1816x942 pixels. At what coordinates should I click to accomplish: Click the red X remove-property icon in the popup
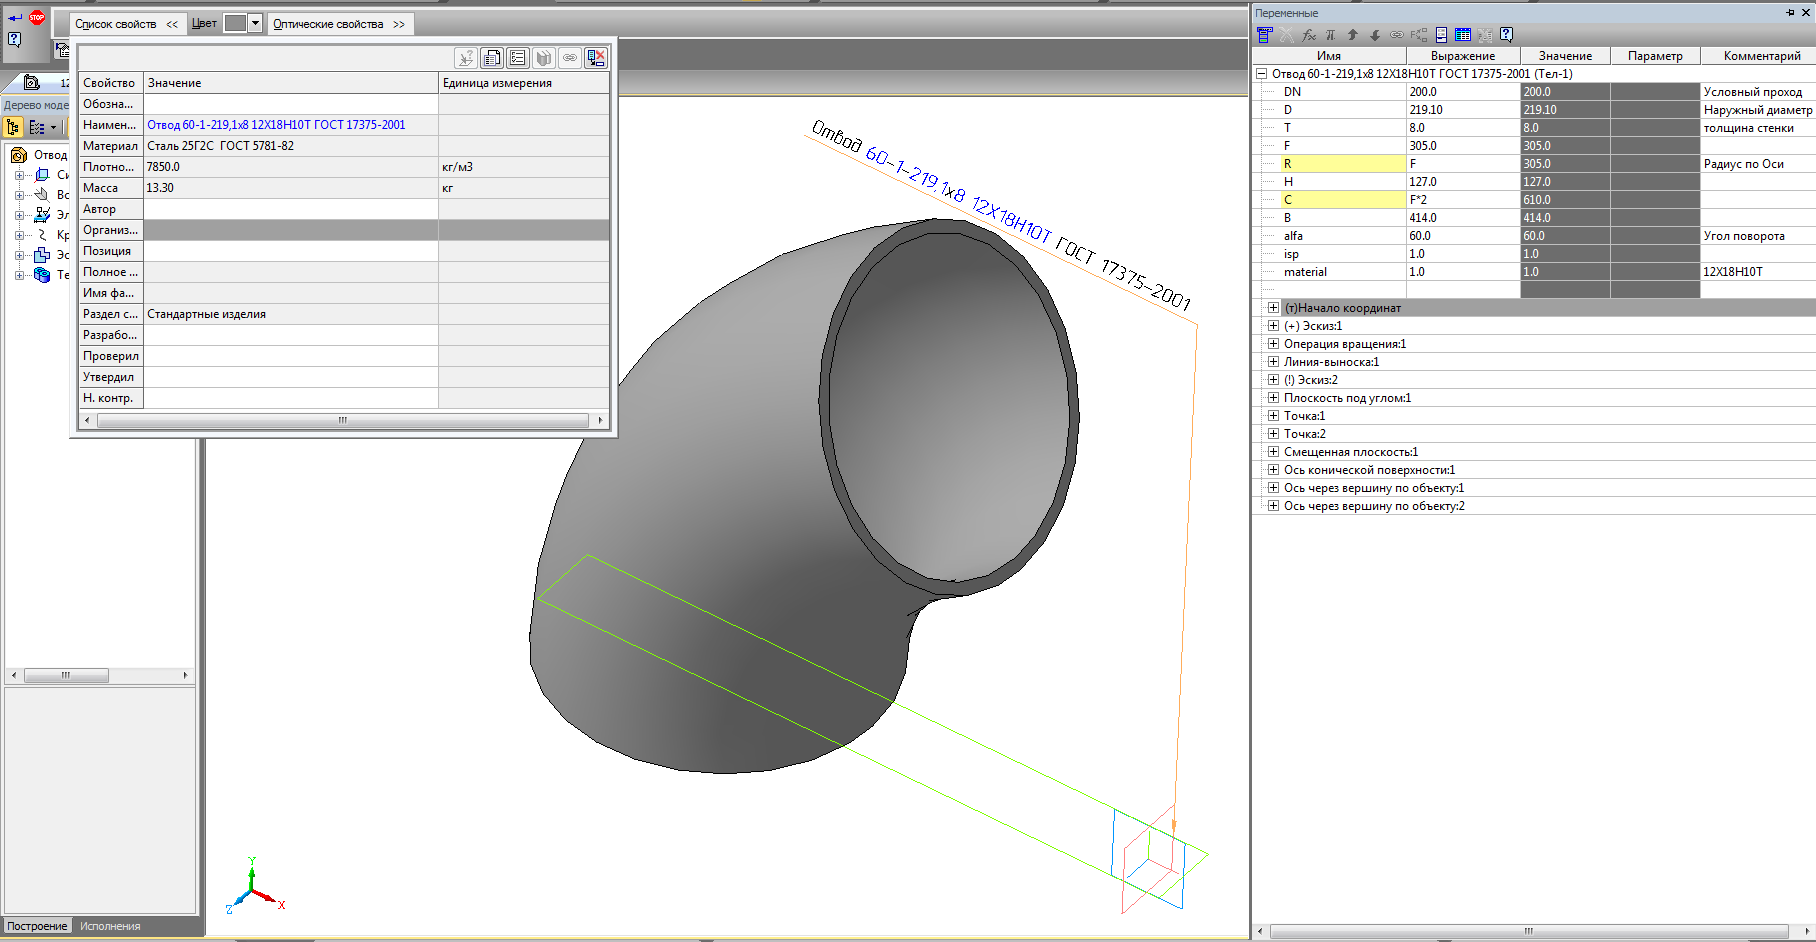(x=596, y=58)
